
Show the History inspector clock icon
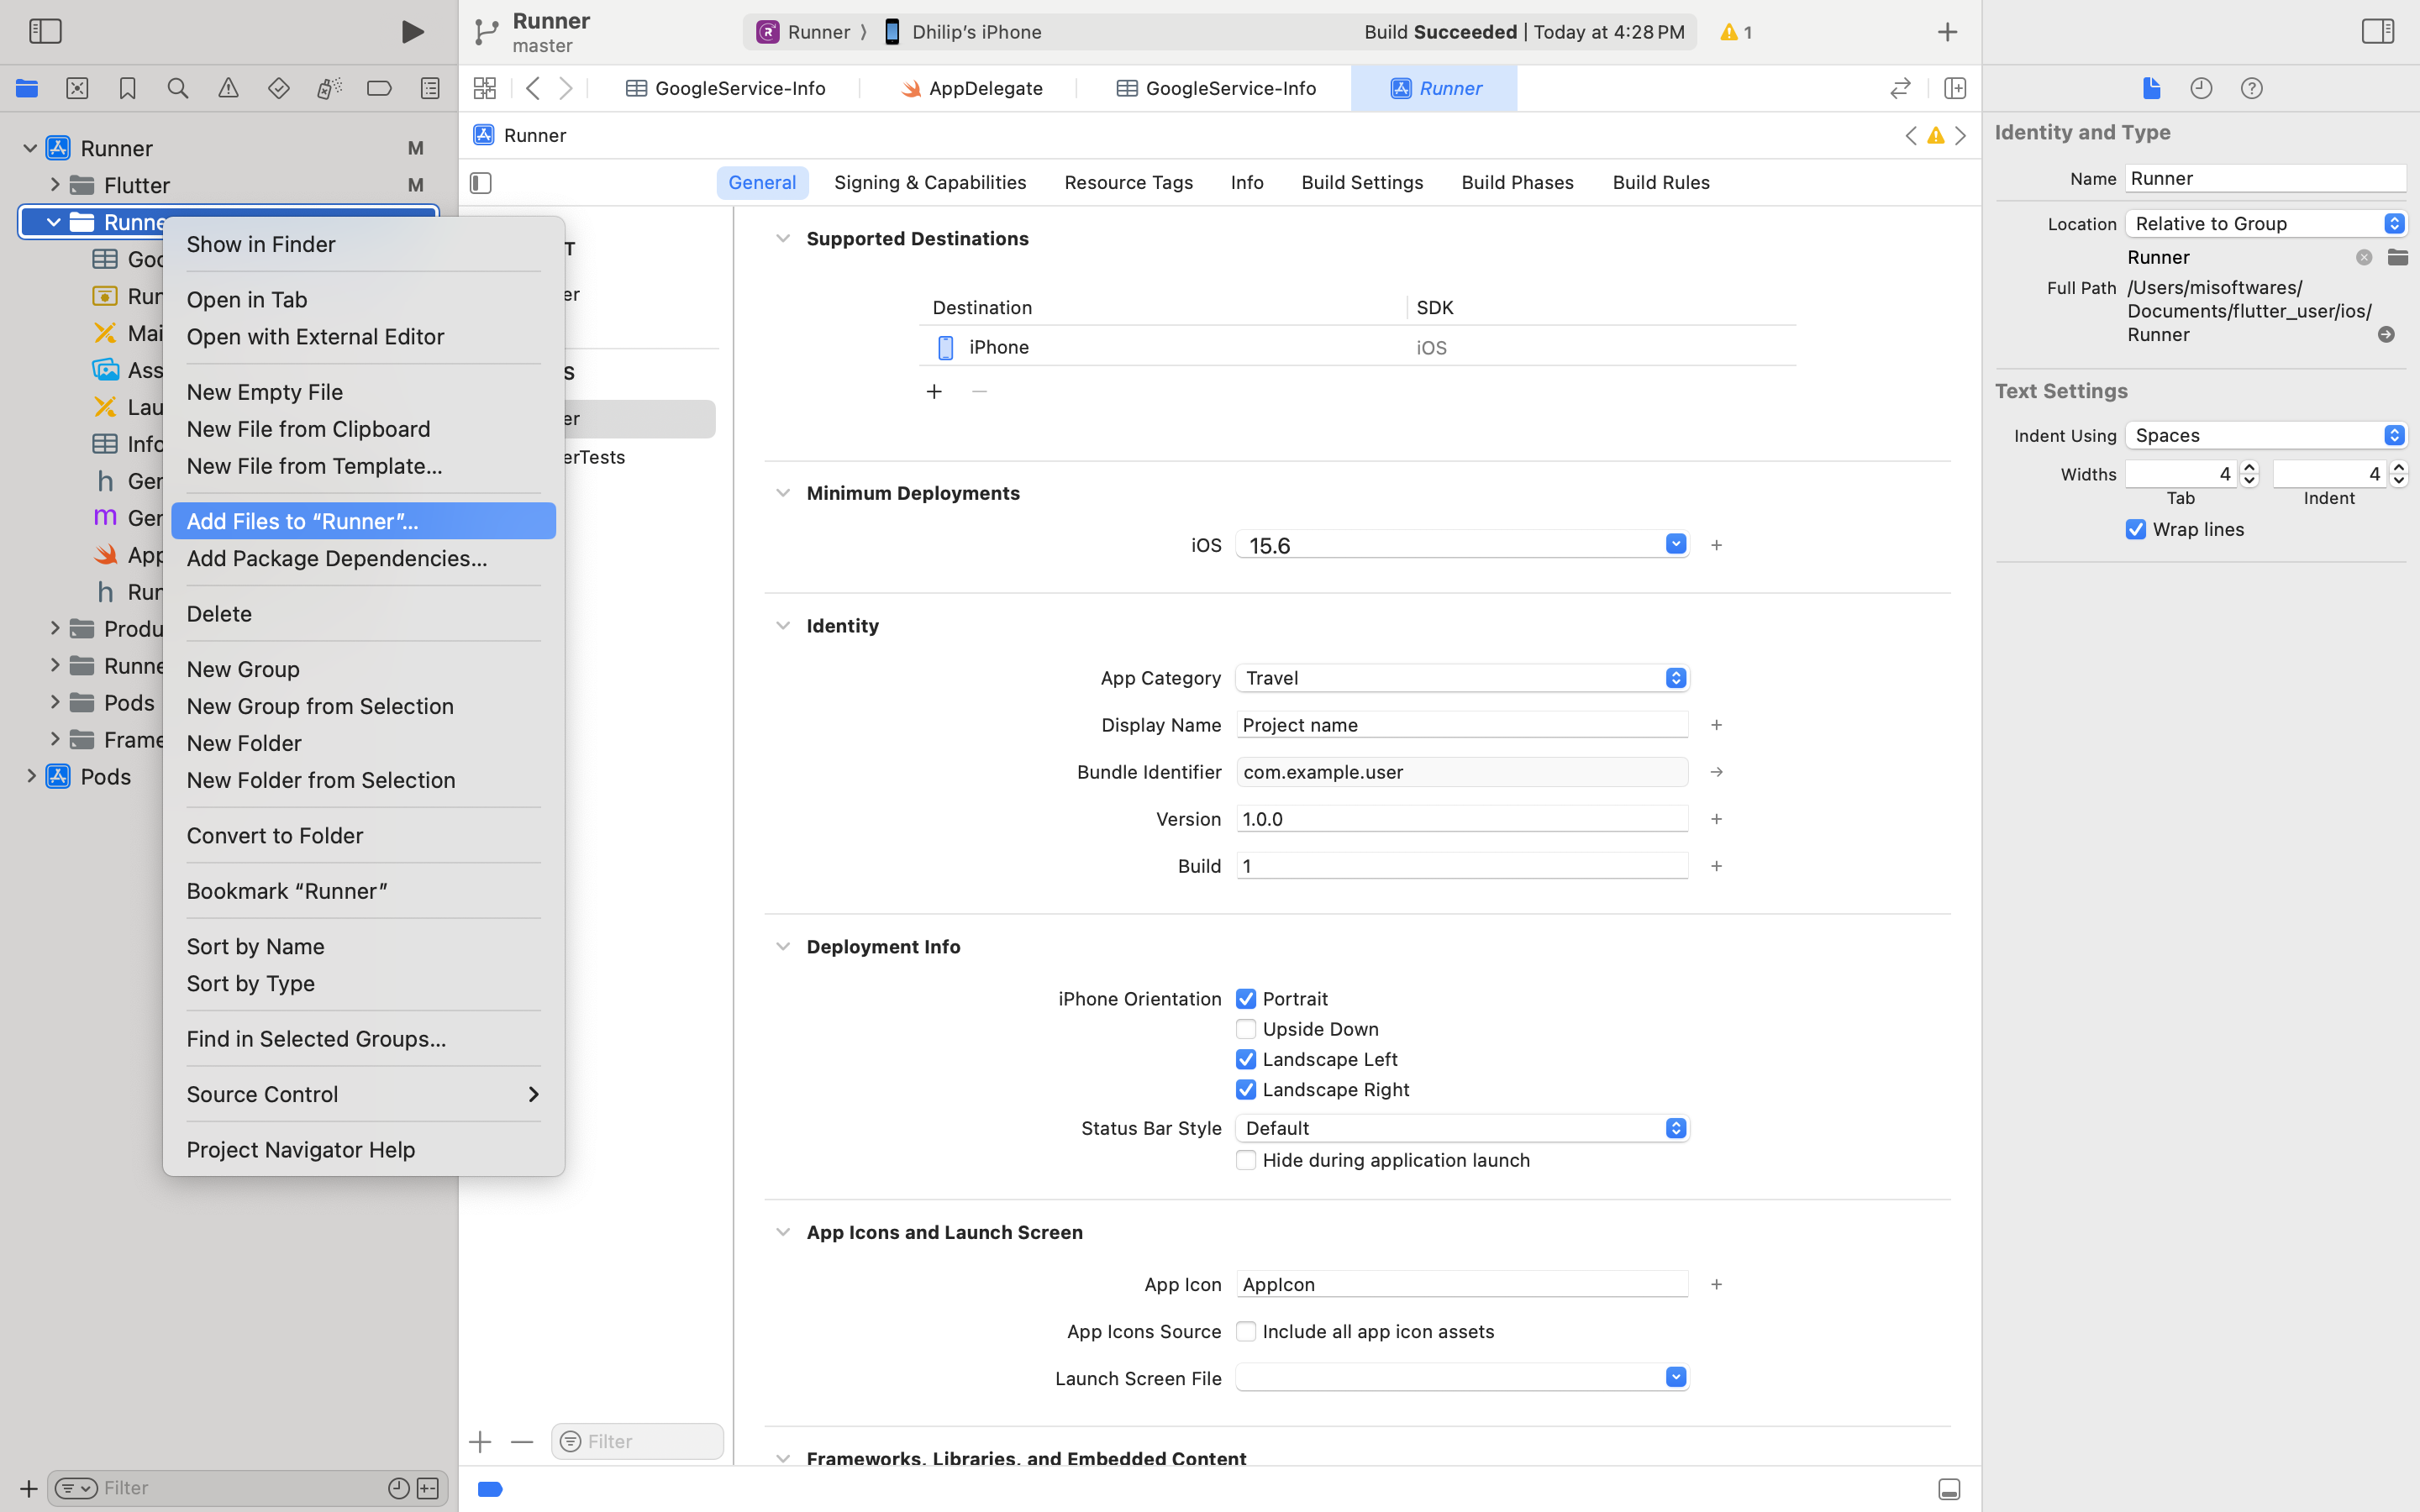[2201, 89]
